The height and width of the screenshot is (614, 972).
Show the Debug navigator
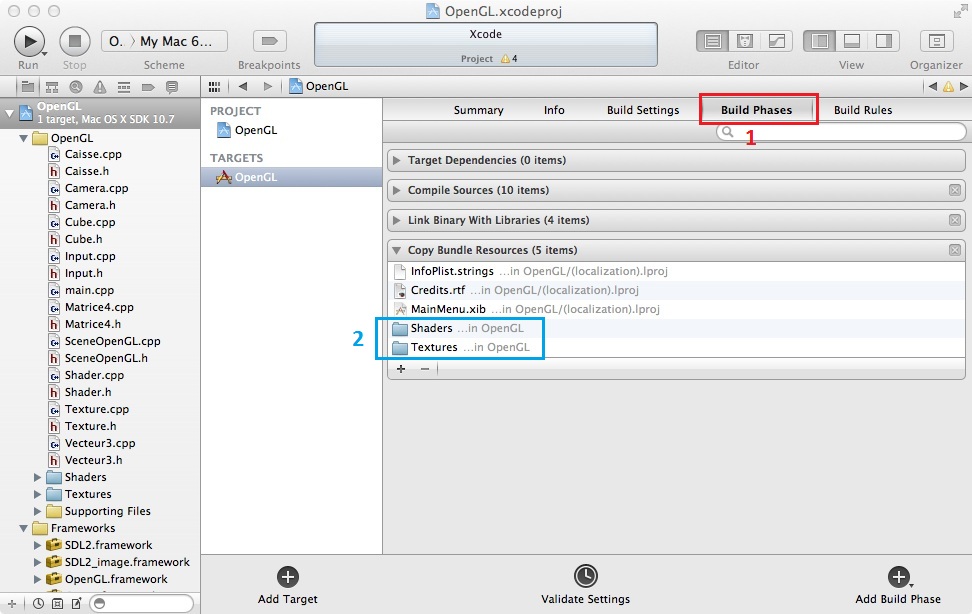(124, 87)
